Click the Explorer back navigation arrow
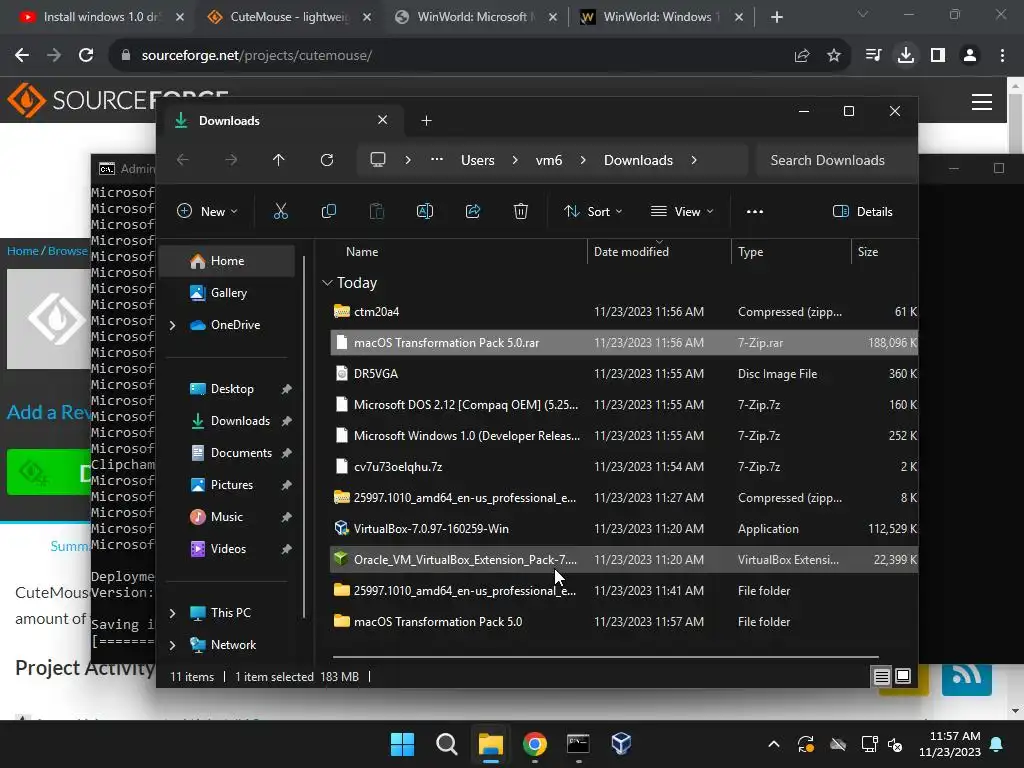The image size is (1024, 768). point(183,160)
